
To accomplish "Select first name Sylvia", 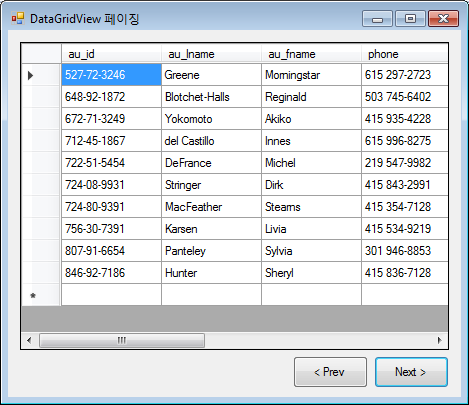I will (311, 251).
